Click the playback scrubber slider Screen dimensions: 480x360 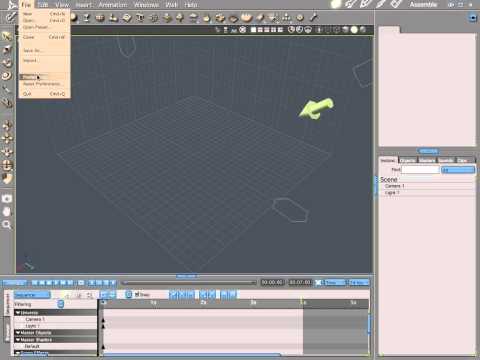tap(188, 283)
